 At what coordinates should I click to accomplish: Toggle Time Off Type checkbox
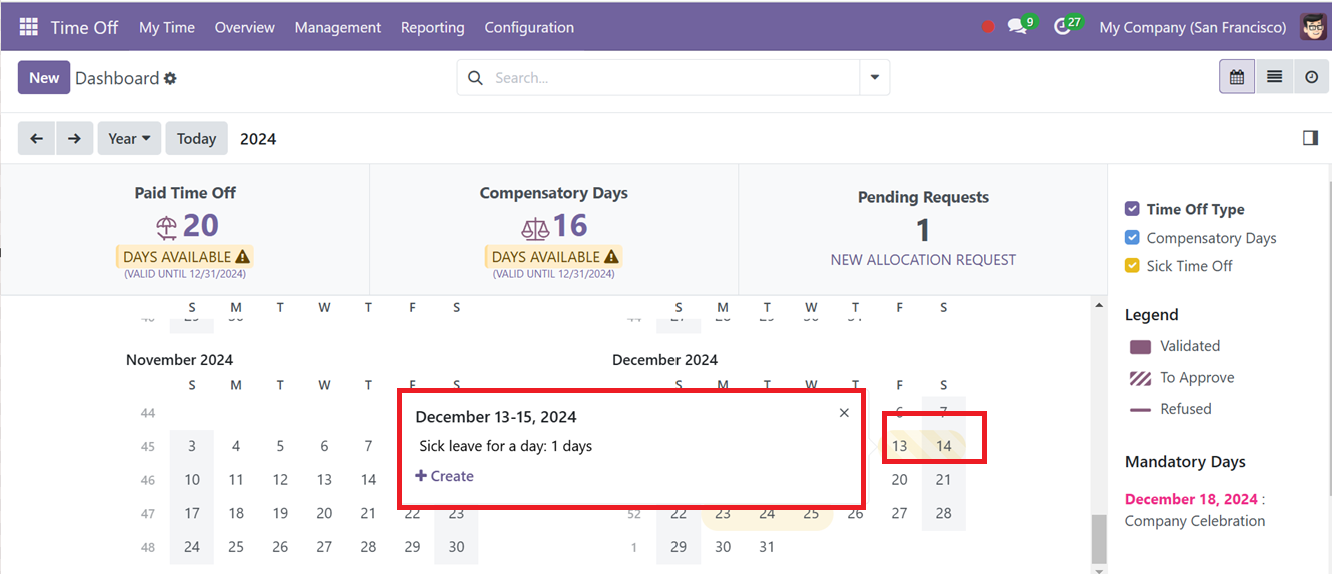pos(1132,209)
